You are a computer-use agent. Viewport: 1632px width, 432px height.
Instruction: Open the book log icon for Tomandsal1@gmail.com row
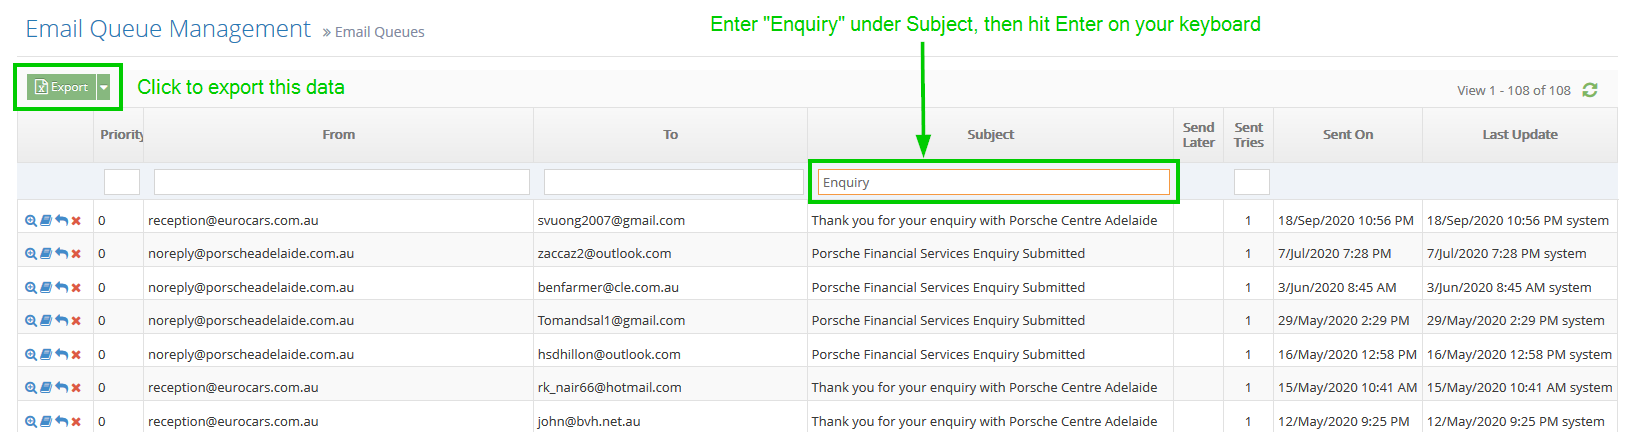tap(46, 321)
